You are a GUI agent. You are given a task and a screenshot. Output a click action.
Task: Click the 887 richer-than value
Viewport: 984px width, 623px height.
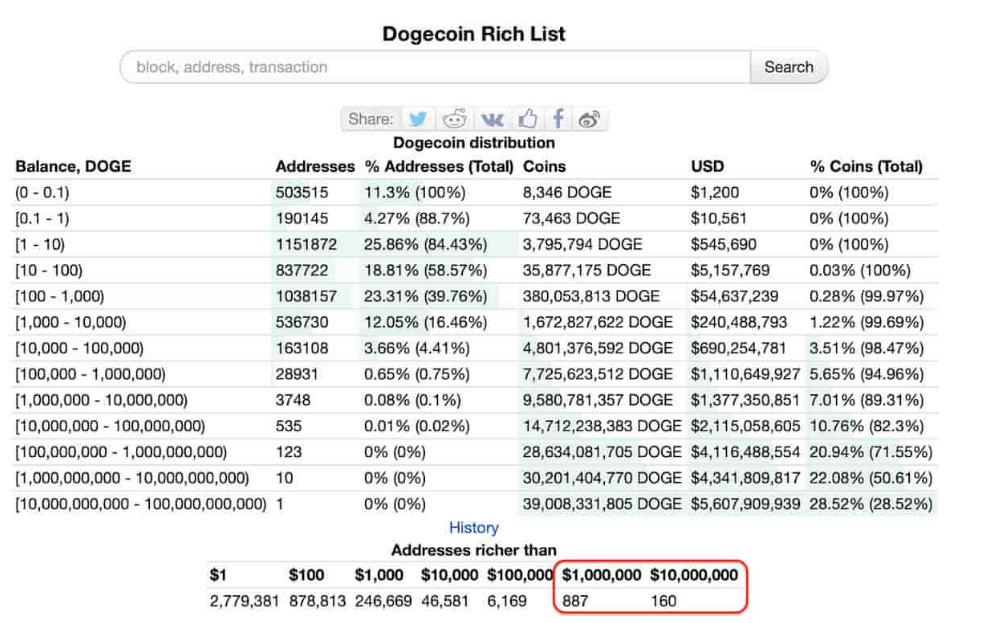click(575, 601)
